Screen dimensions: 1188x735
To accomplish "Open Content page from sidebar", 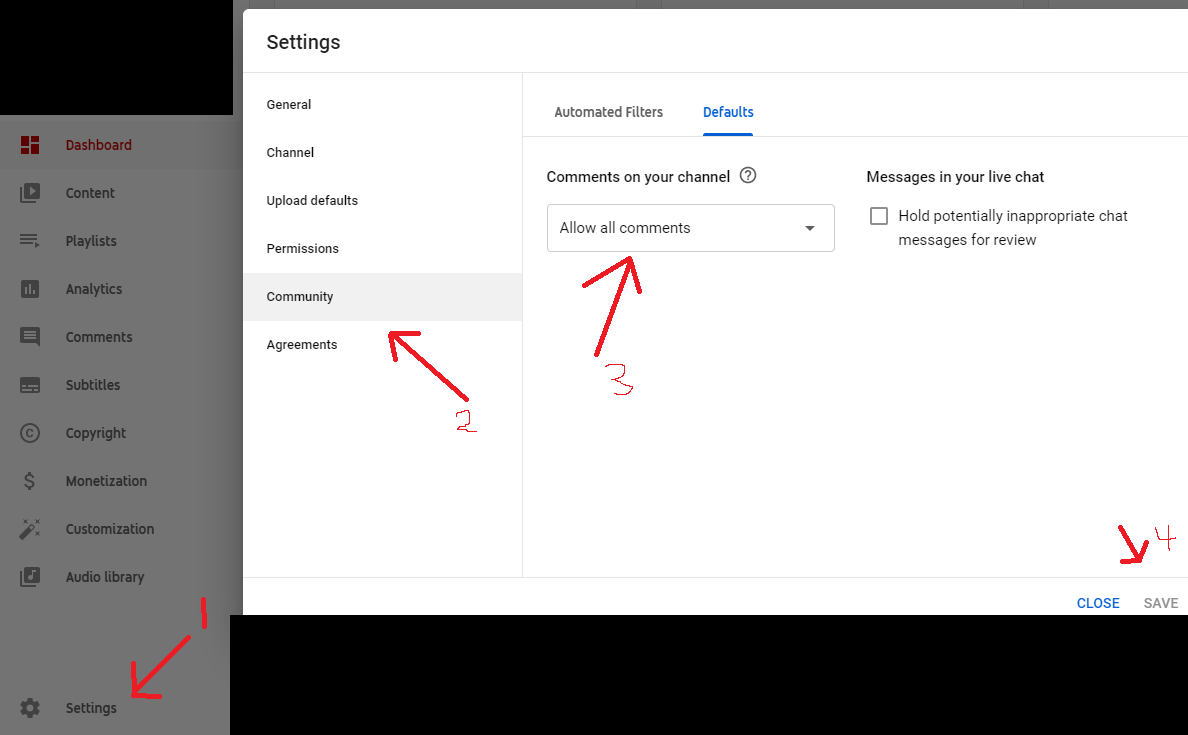I will tap(90, 192).
